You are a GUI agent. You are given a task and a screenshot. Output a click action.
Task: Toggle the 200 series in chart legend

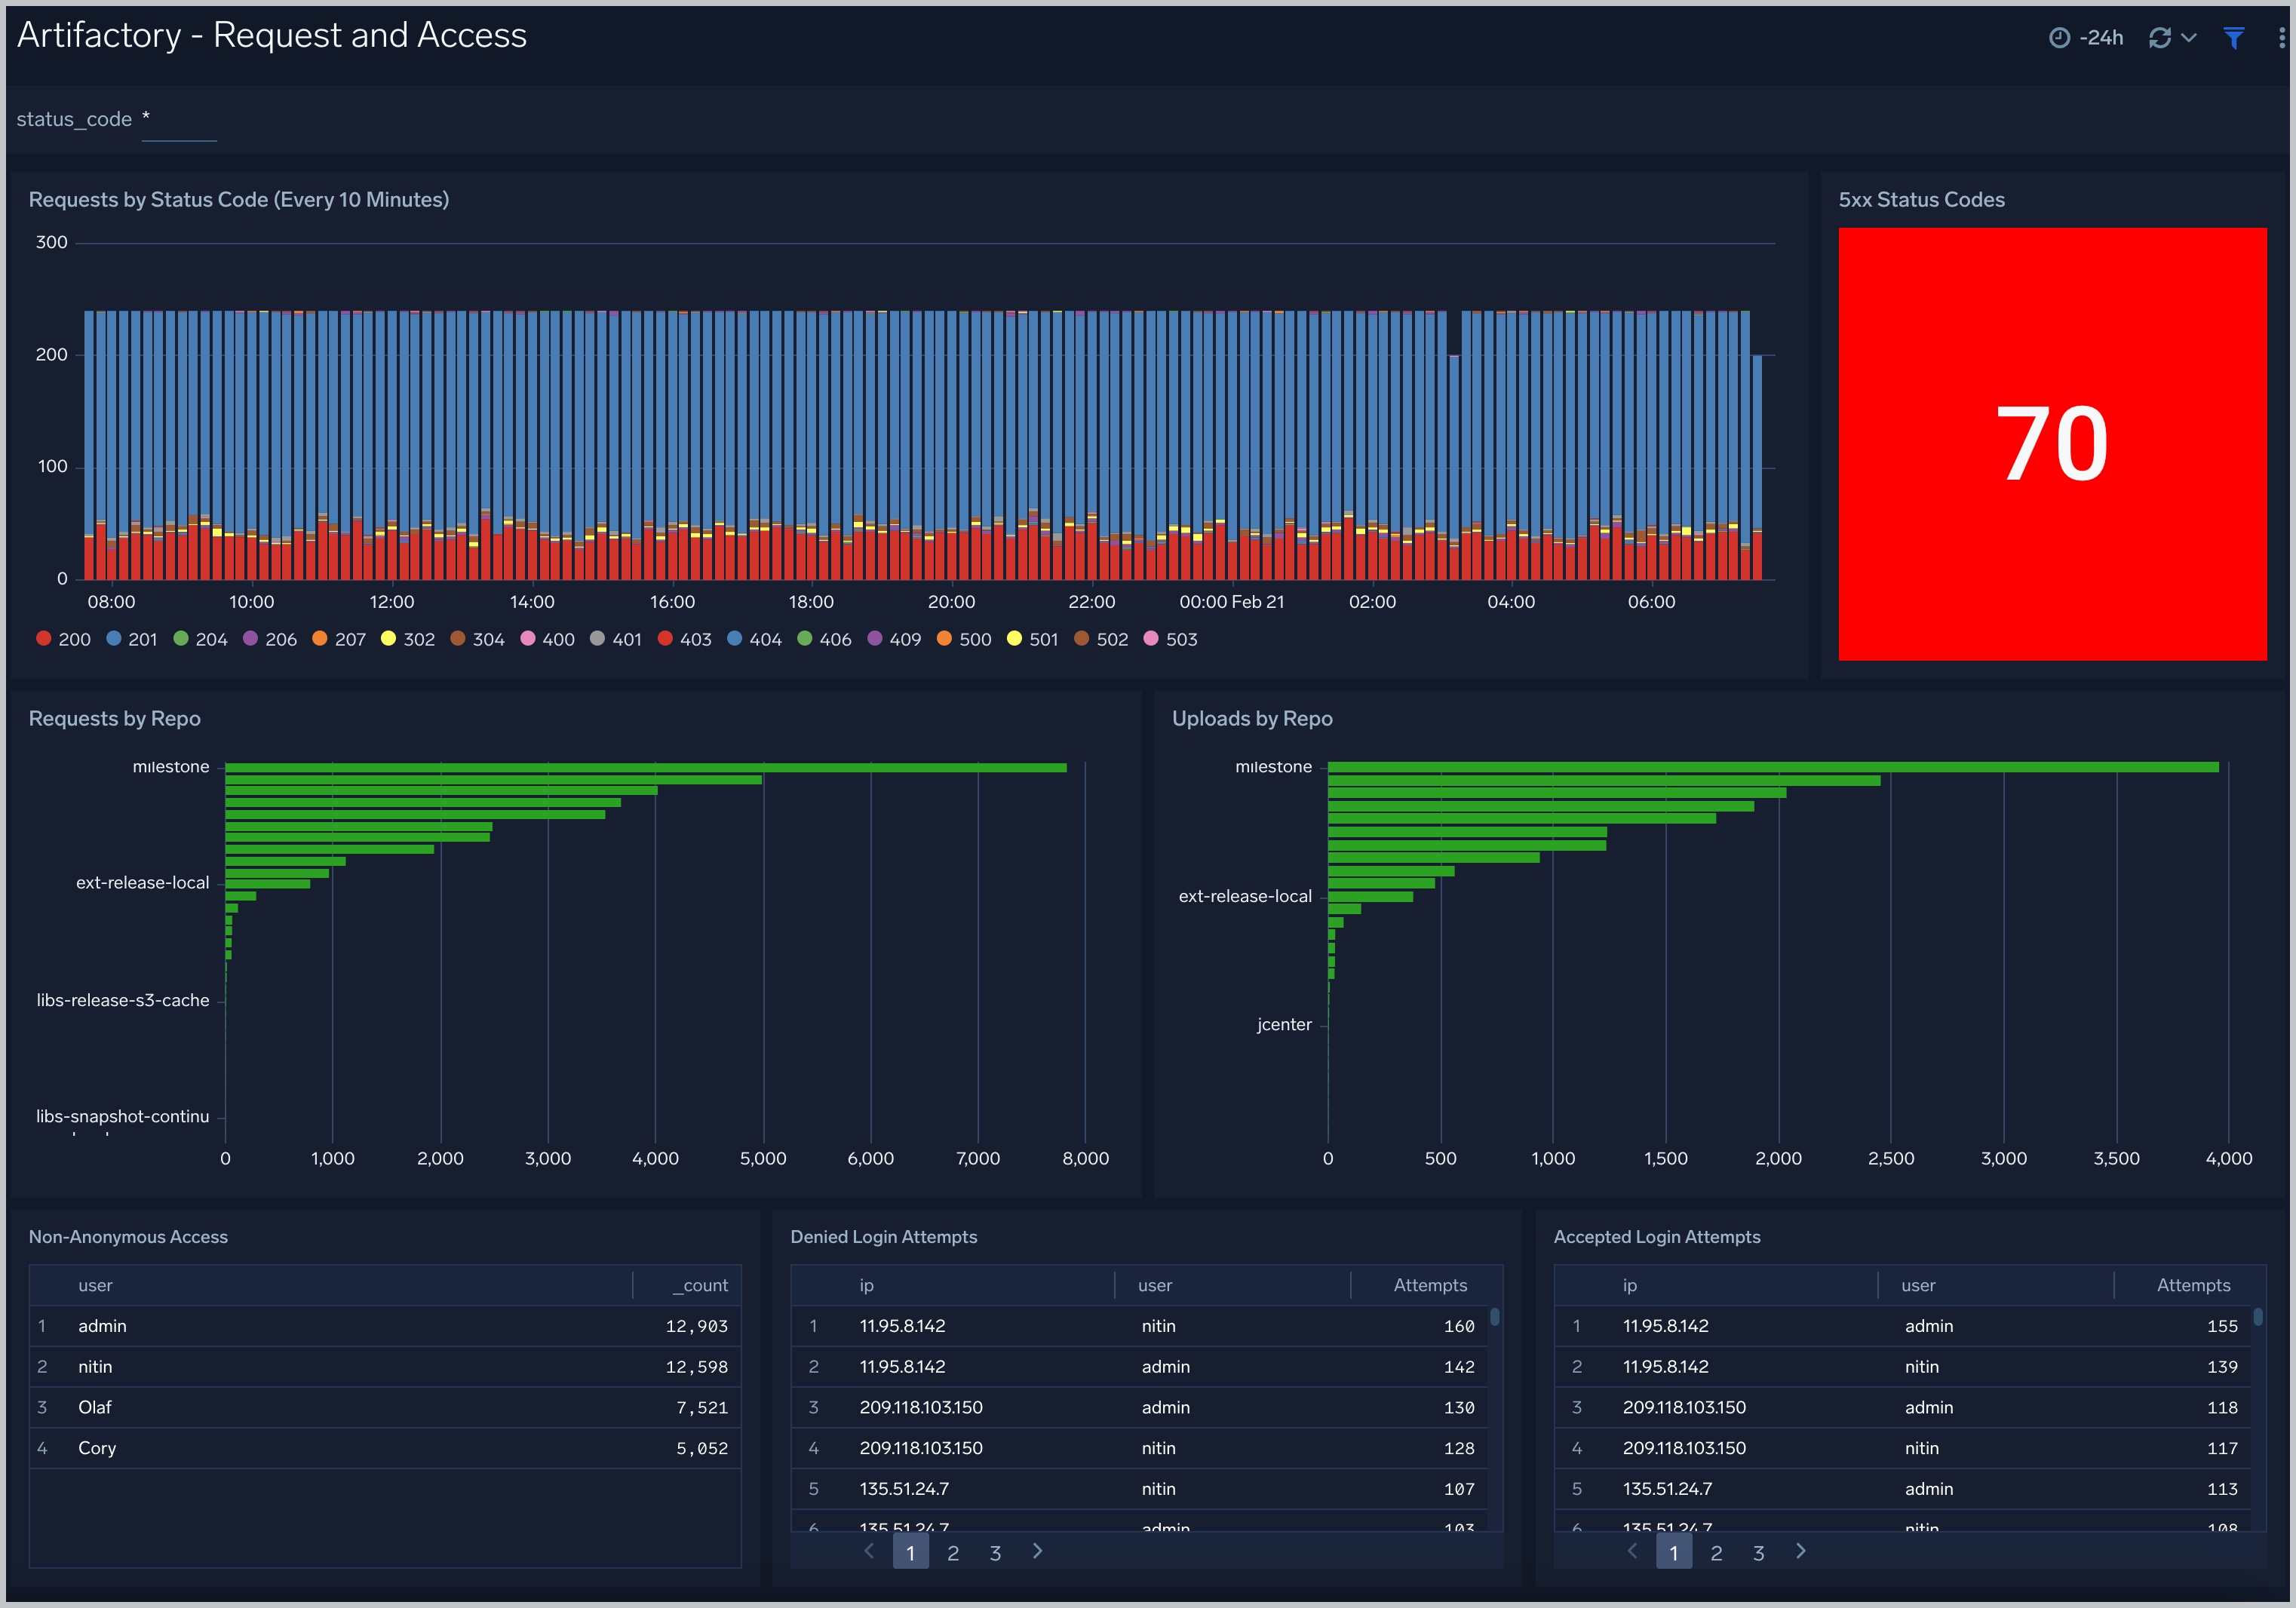click(x=63, y=639)
